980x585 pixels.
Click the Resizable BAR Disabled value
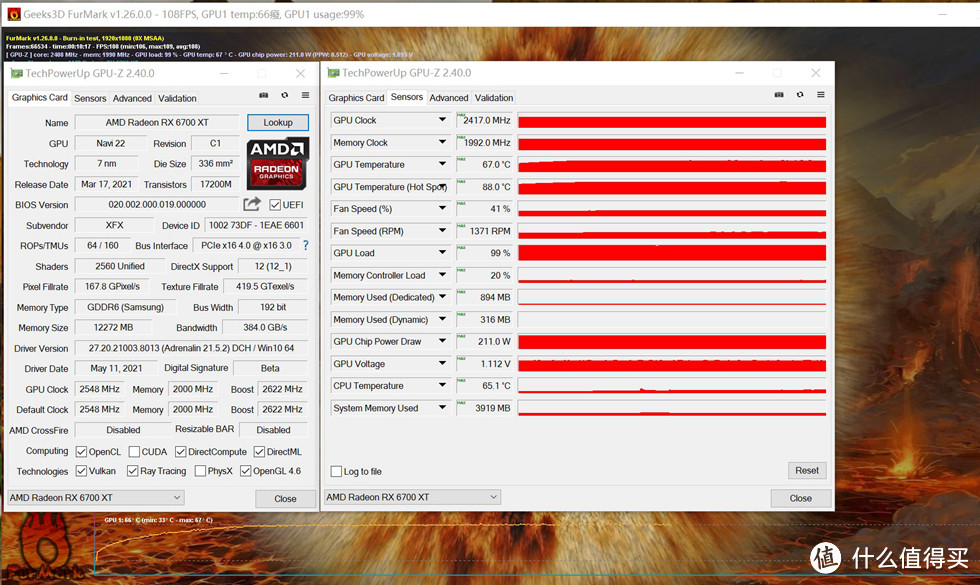[273, 429]
